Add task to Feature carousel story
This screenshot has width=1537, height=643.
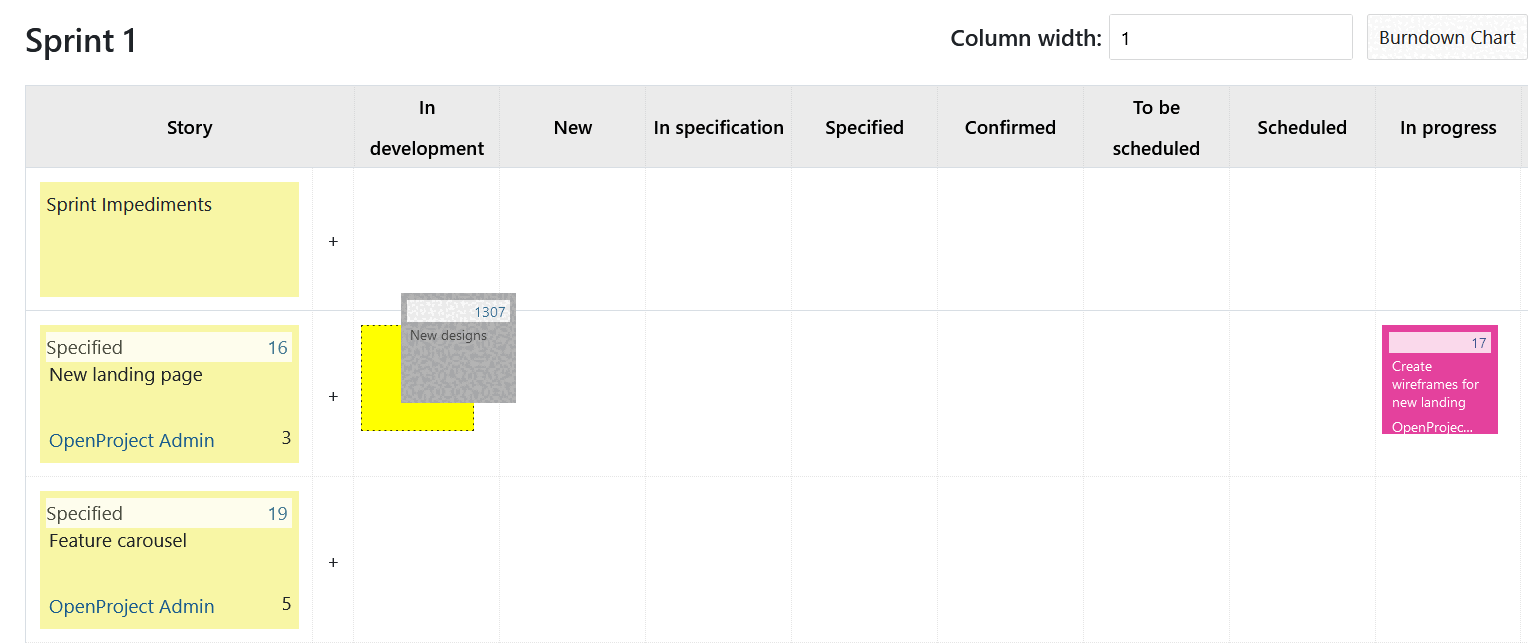click(333, 563)
